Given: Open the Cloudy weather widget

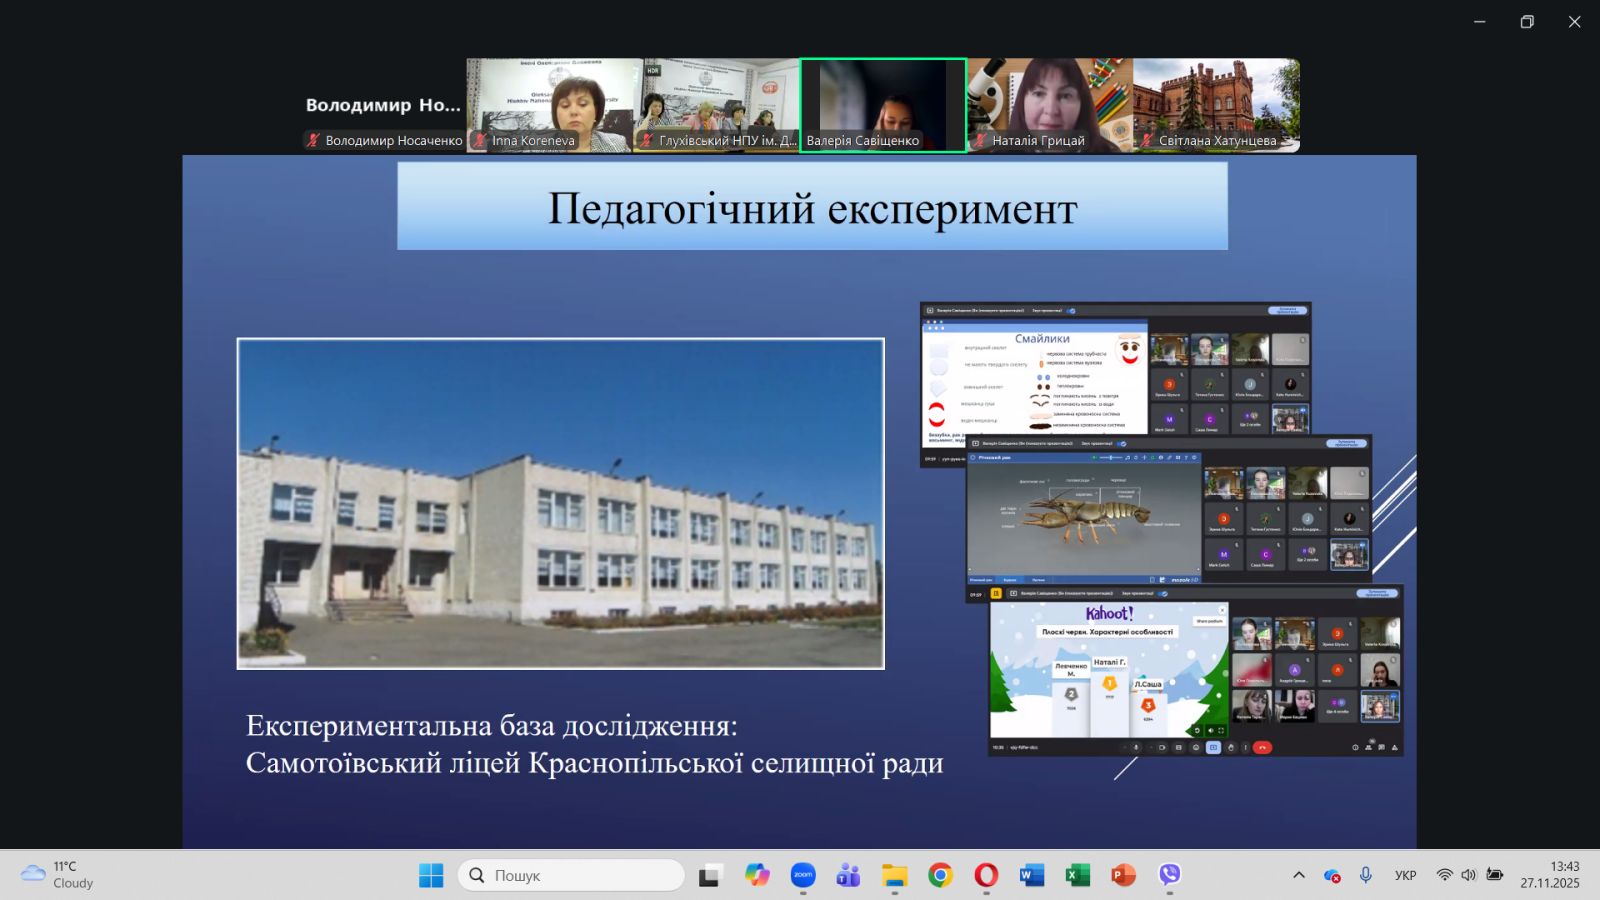Looking at the screenshot, I should click(x=58, y=875).
